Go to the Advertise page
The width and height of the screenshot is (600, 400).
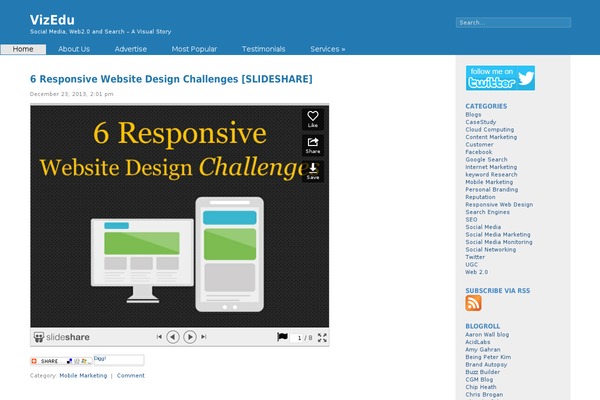(130, 49)
